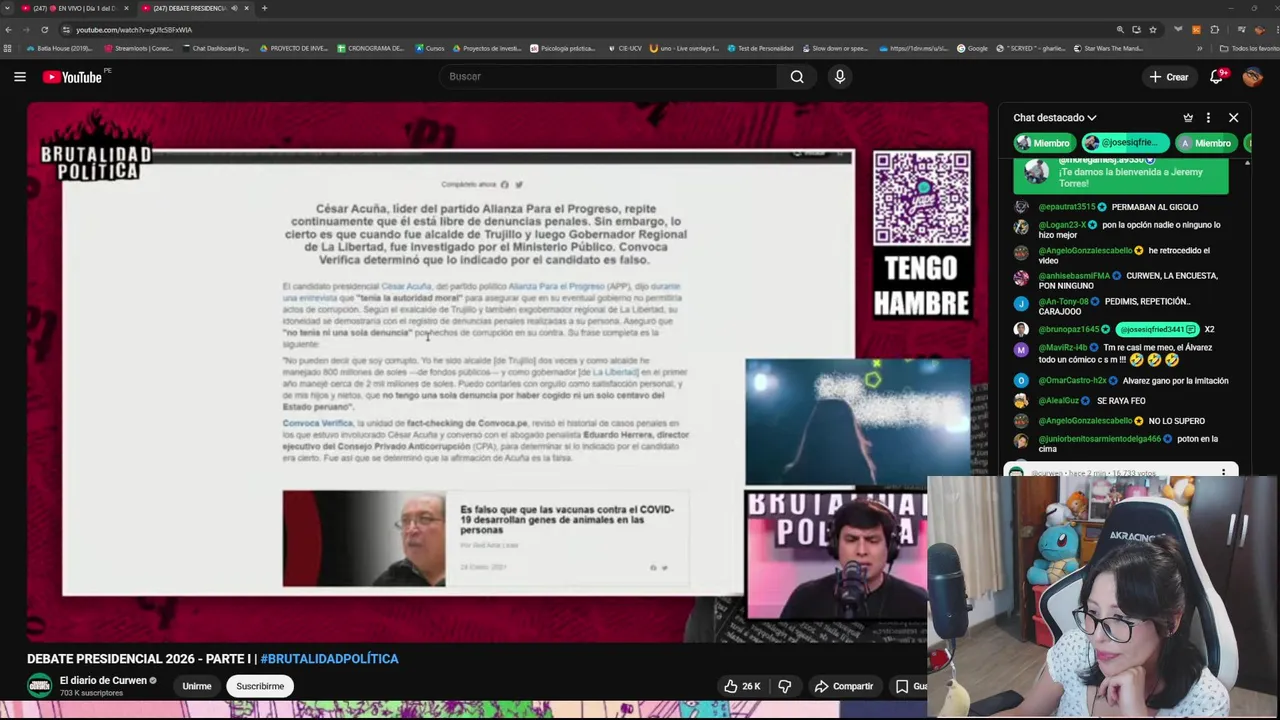Screen dimensions: 1280x720
Task: Click @josesiqfried3441 reply chip in chat
Action: 1158,329
